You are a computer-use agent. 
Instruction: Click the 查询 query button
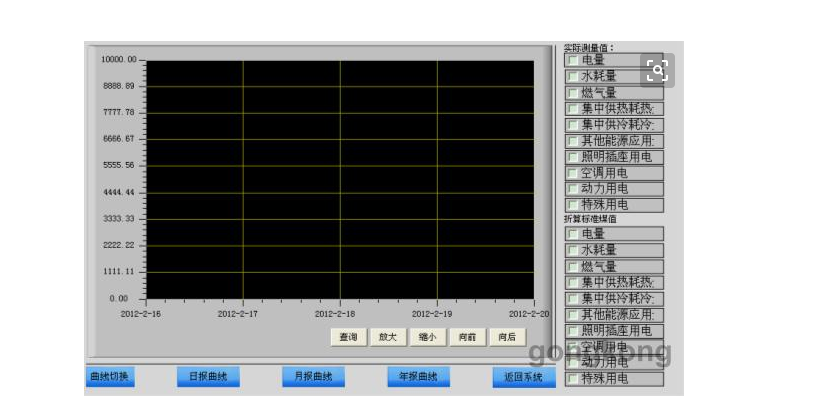[x=348, y=337]
